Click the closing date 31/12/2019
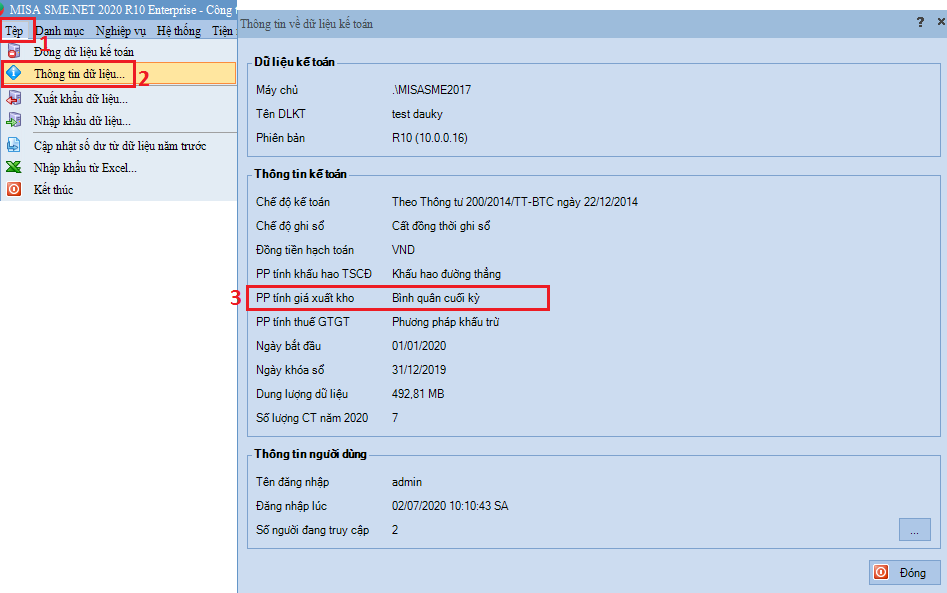 (x=419, y=370)
